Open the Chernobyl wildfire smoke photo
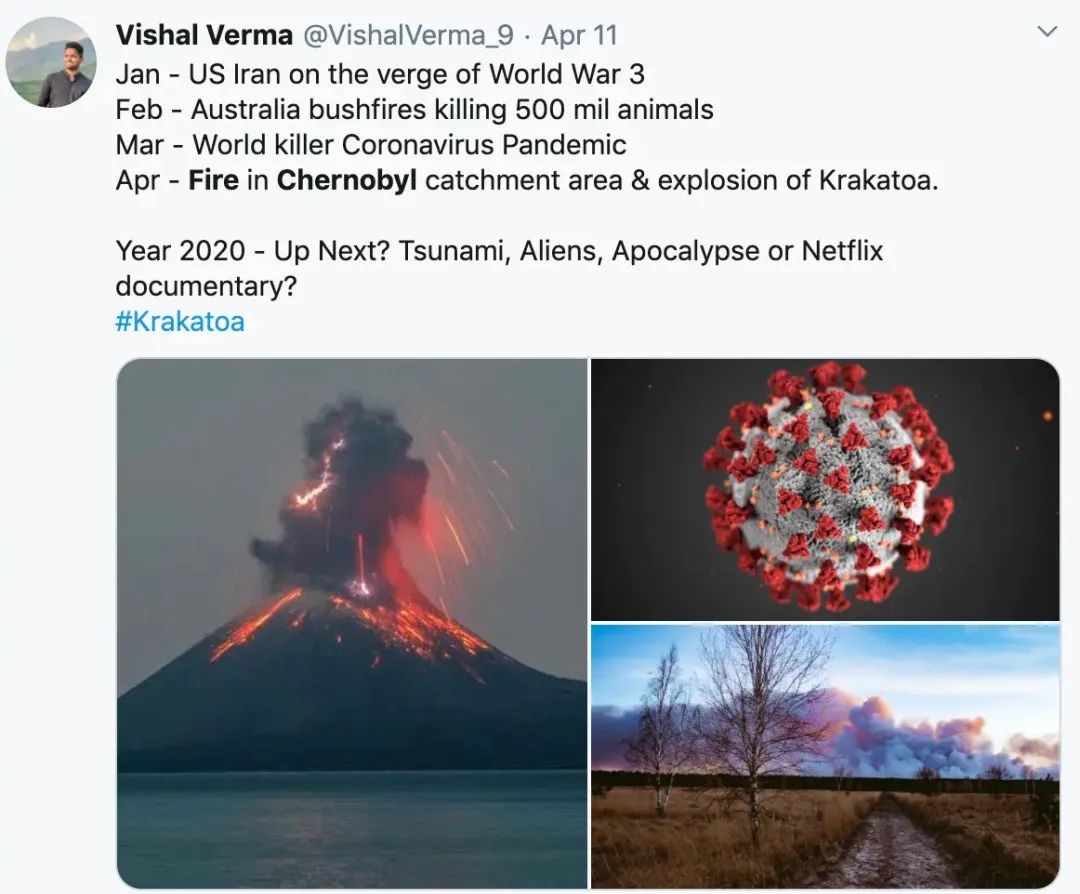 [825, 756]
